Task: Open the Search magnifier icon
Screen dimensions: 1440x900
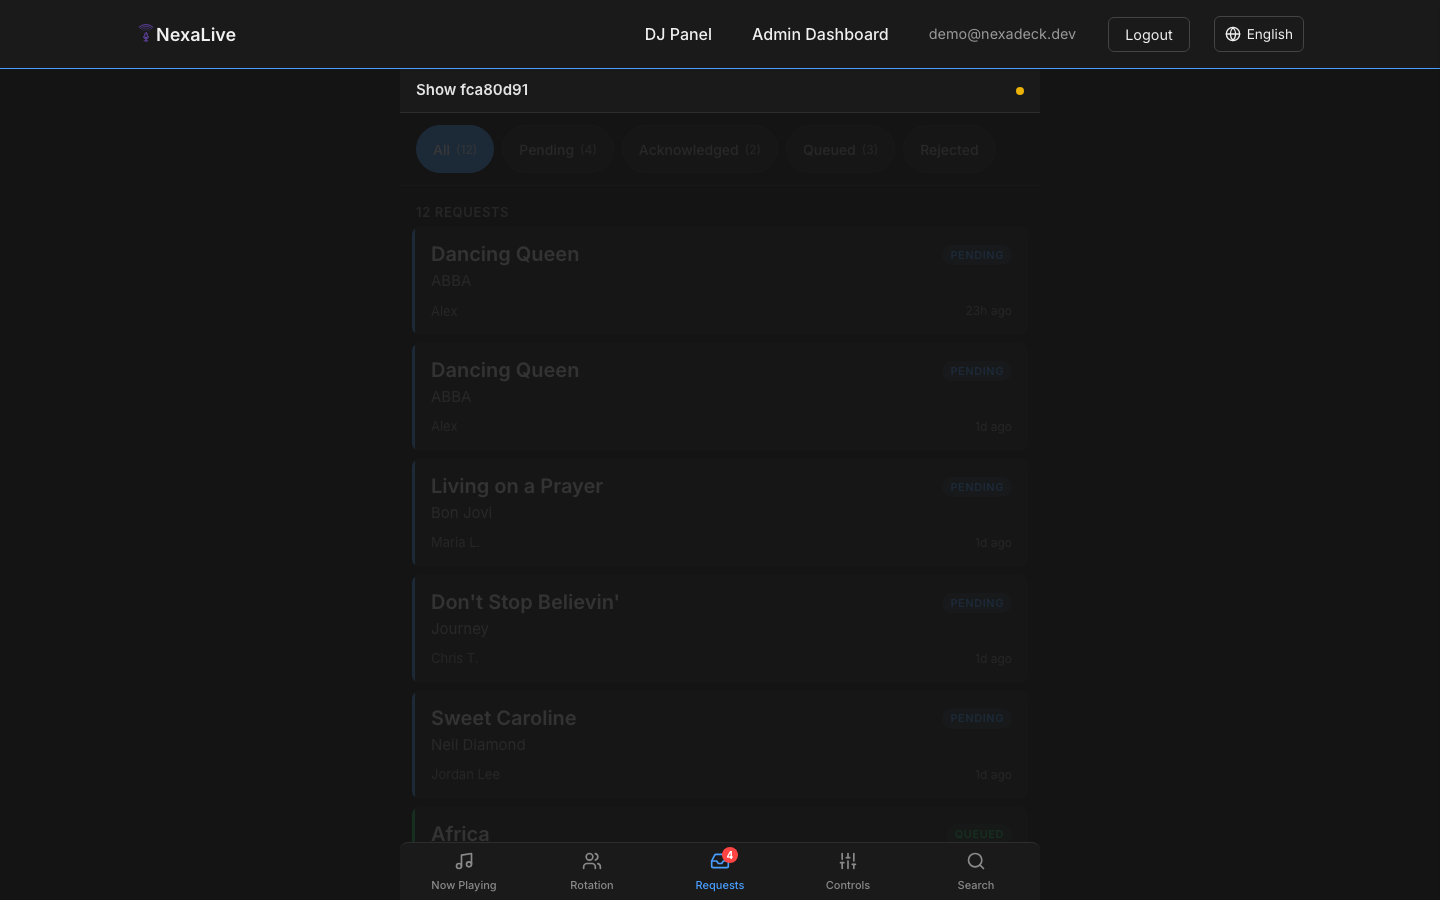Action: 976,861
